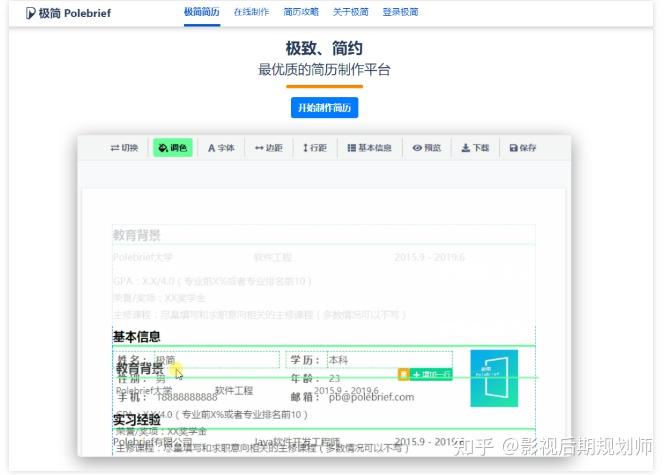Click the 边距 margin tool
Viewport: 670px width, 475px height.
point(269,148)
